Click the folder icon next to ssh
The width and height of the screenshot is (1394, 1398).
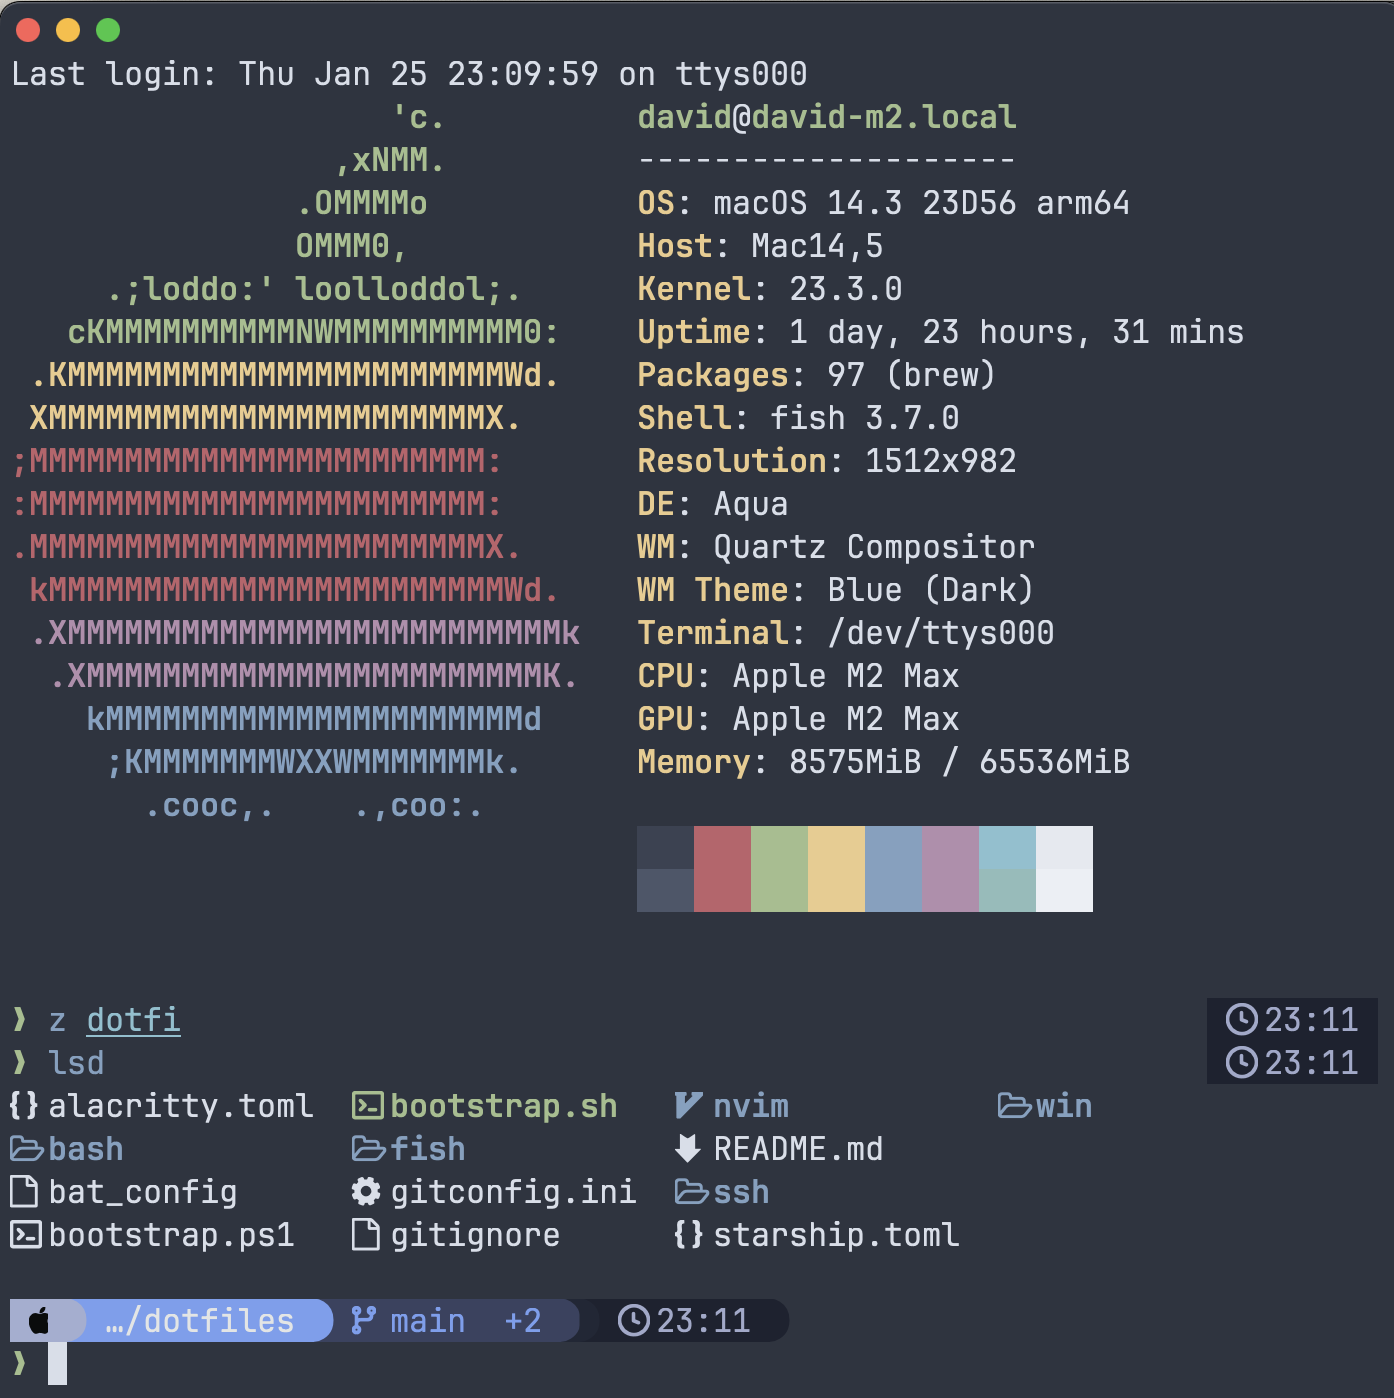coord(691,1192)
